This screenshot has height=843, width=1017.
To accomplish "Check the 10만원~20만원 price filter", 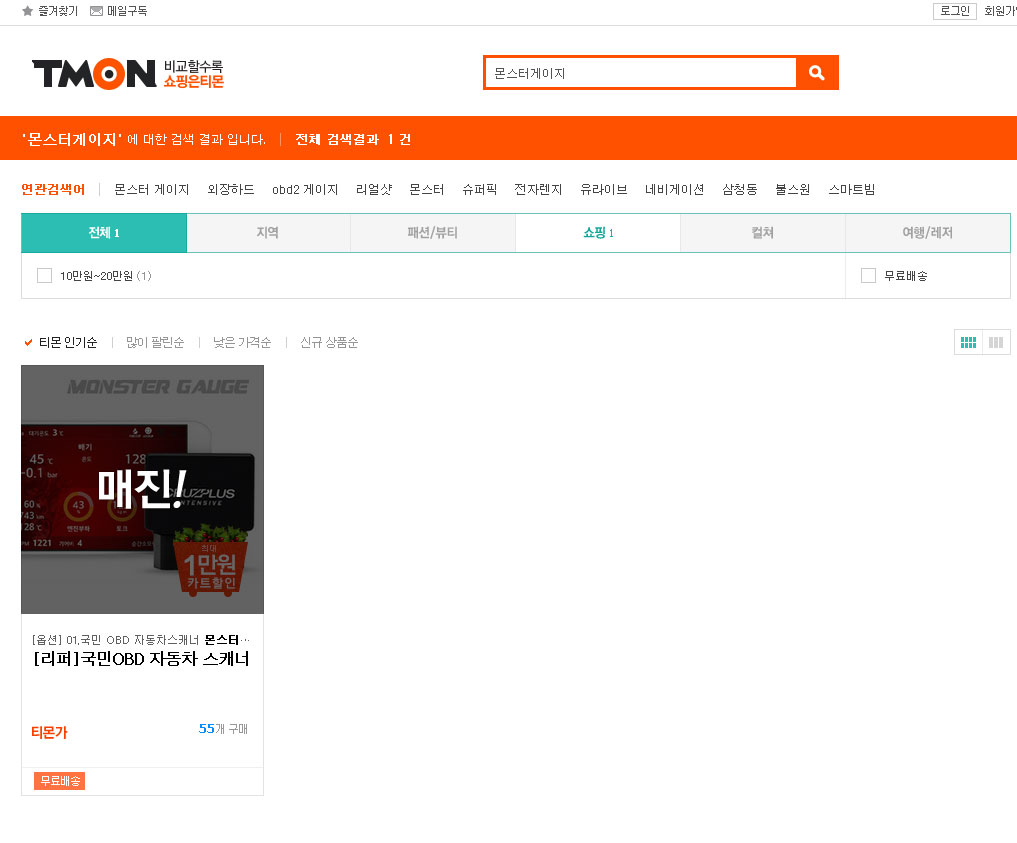I will coord(44,276).
